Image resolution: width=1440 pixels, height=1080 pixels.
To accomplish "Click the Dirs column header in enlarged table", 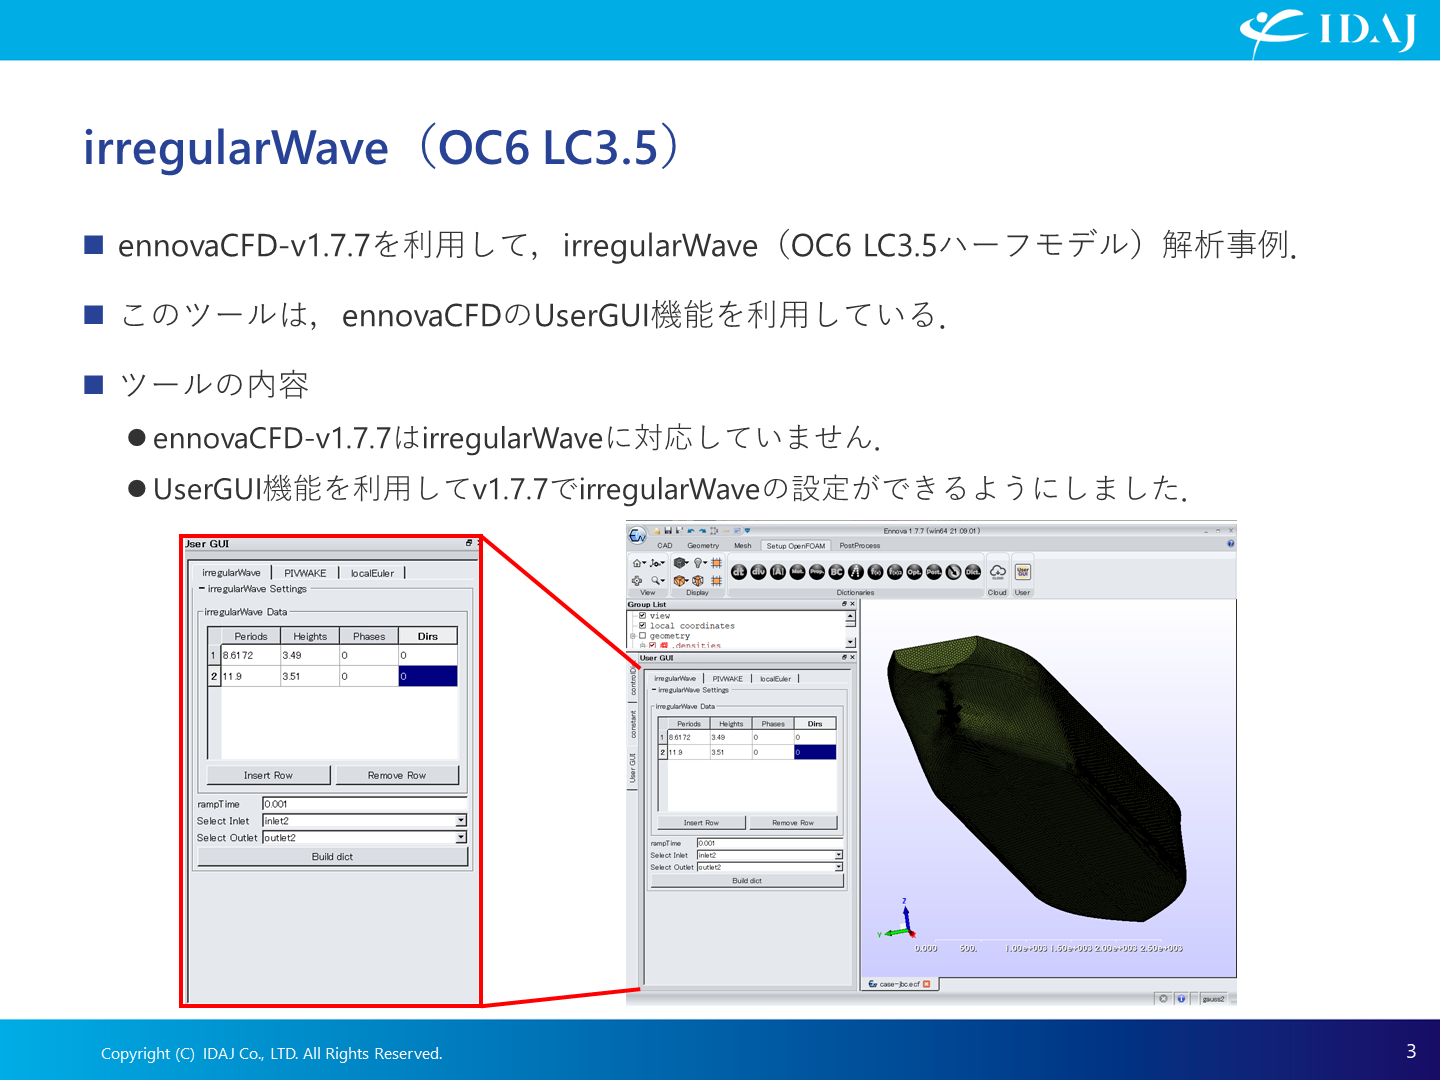I will click(x=428, y=636).
